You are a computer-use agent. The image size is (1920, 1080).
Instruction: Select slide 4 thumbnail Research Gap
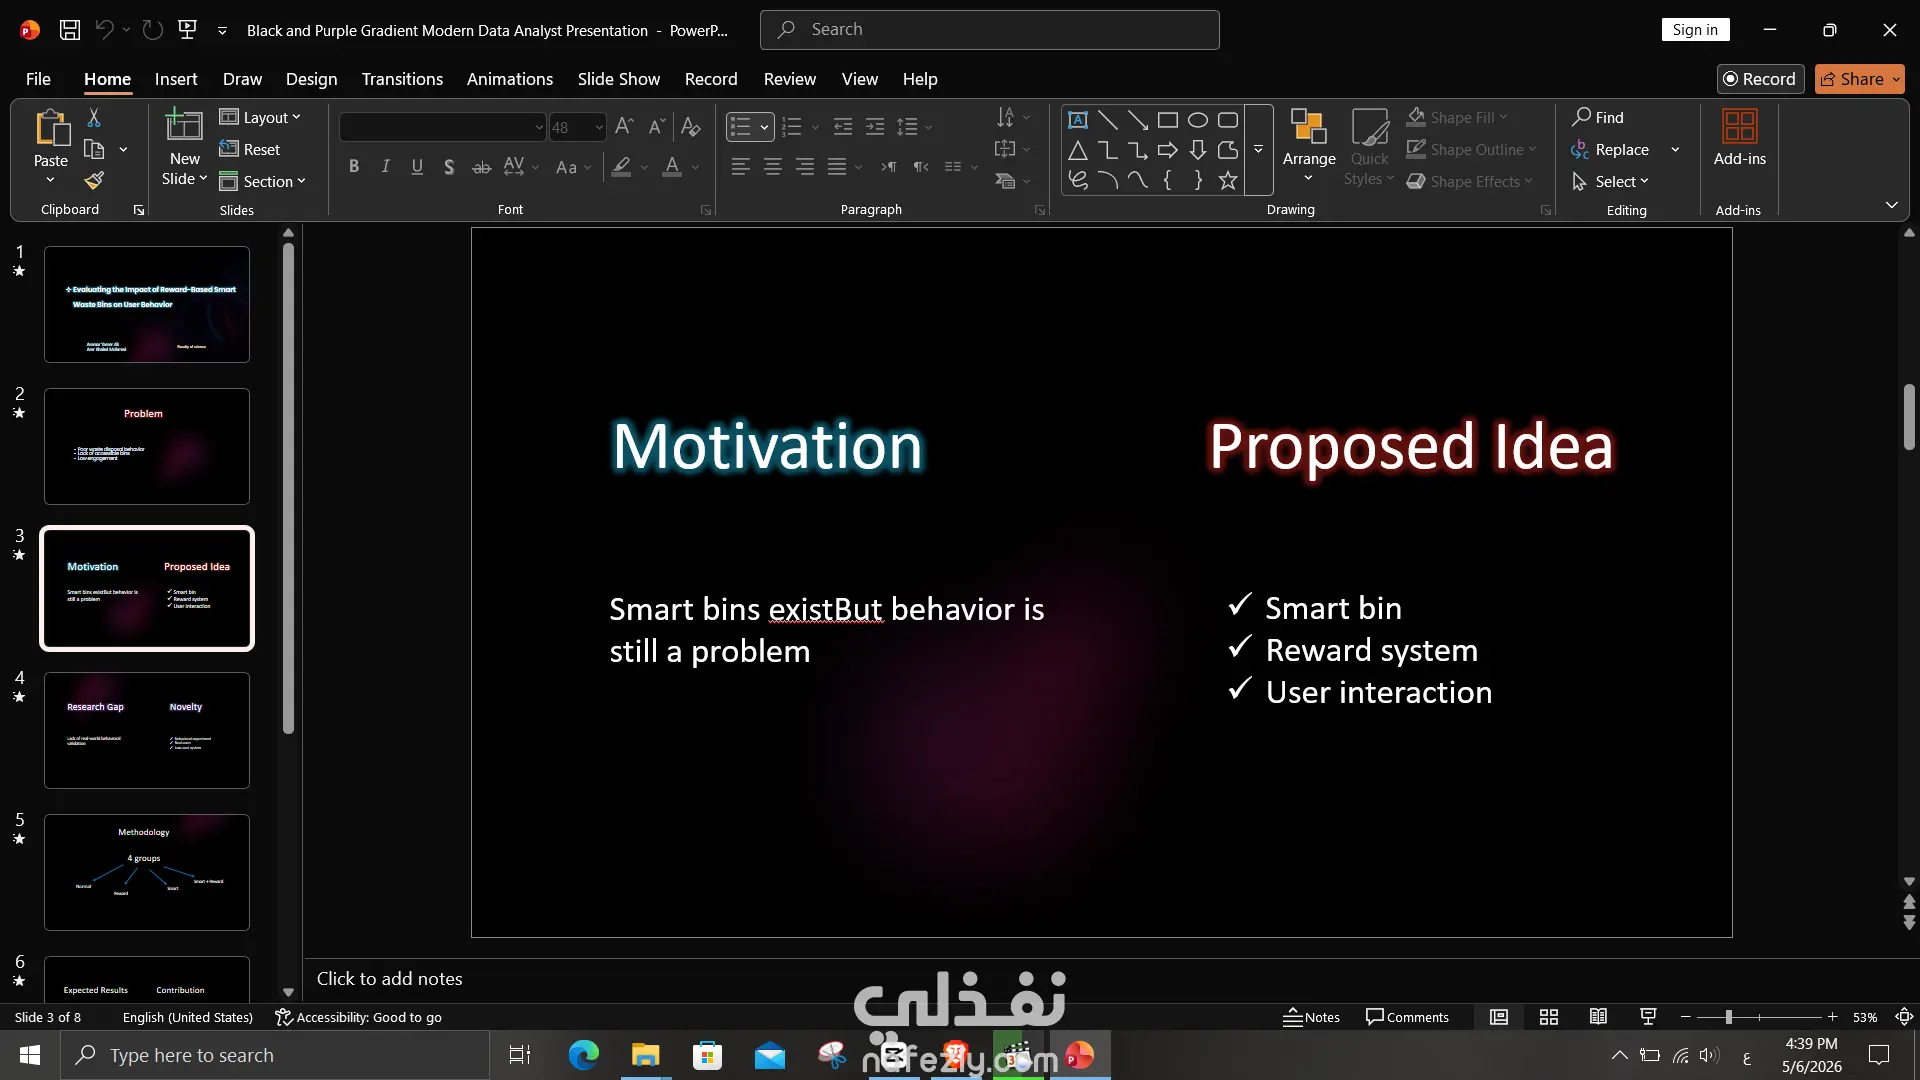pos(147,730)
